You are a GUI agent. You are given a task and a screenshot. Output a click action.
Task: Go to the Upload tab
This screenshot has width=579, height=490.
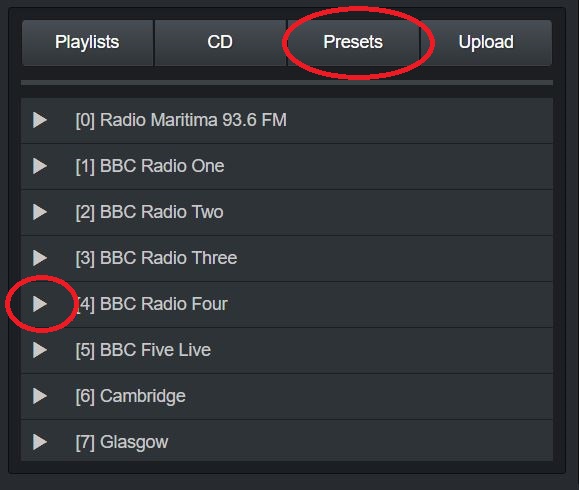(x=486, y=43)
